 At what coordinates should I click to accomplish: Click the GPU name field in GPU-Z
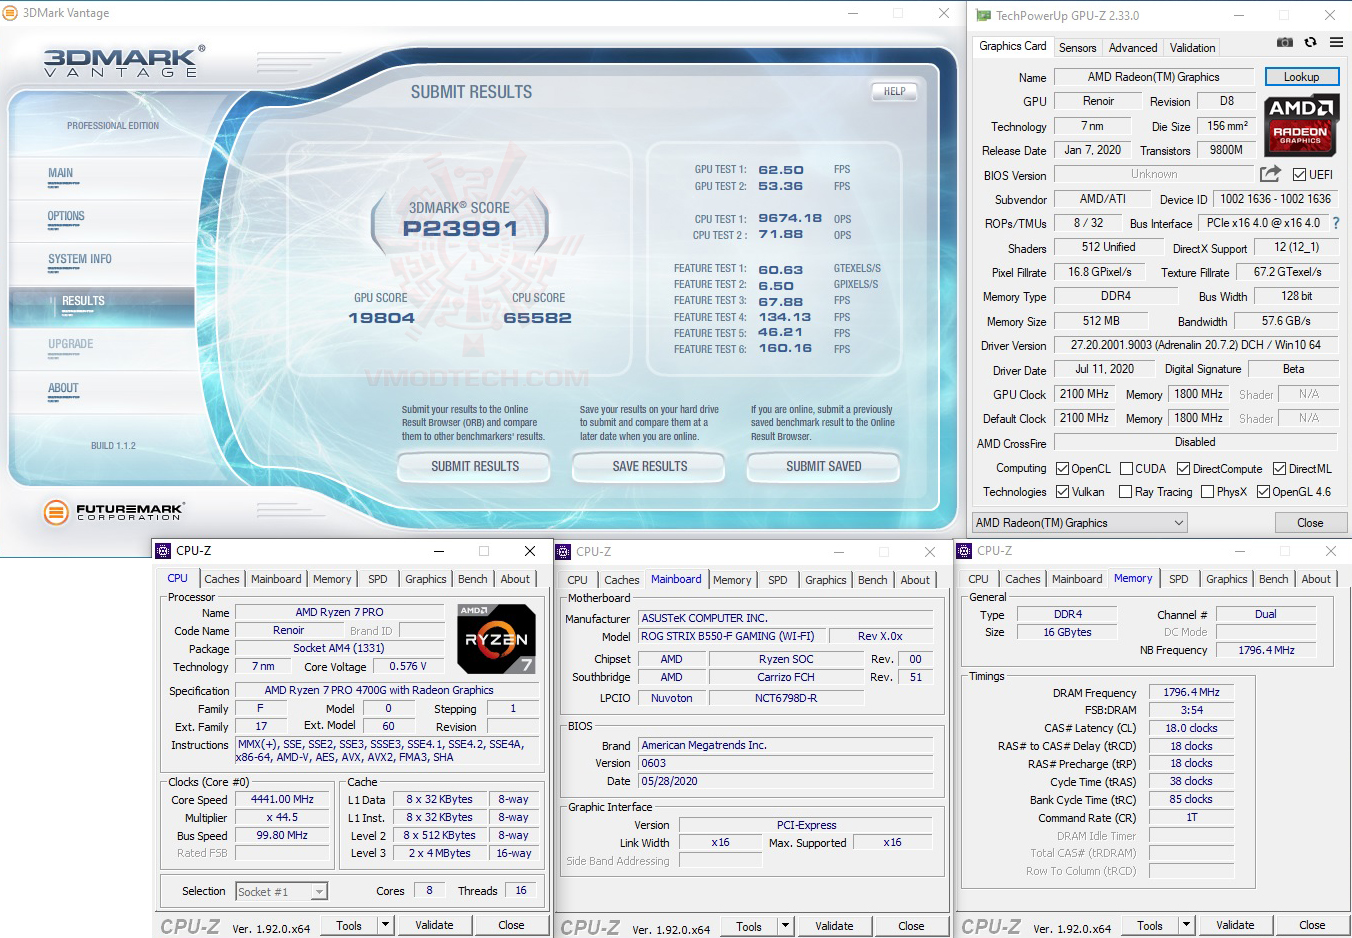tap(1153, 77)
